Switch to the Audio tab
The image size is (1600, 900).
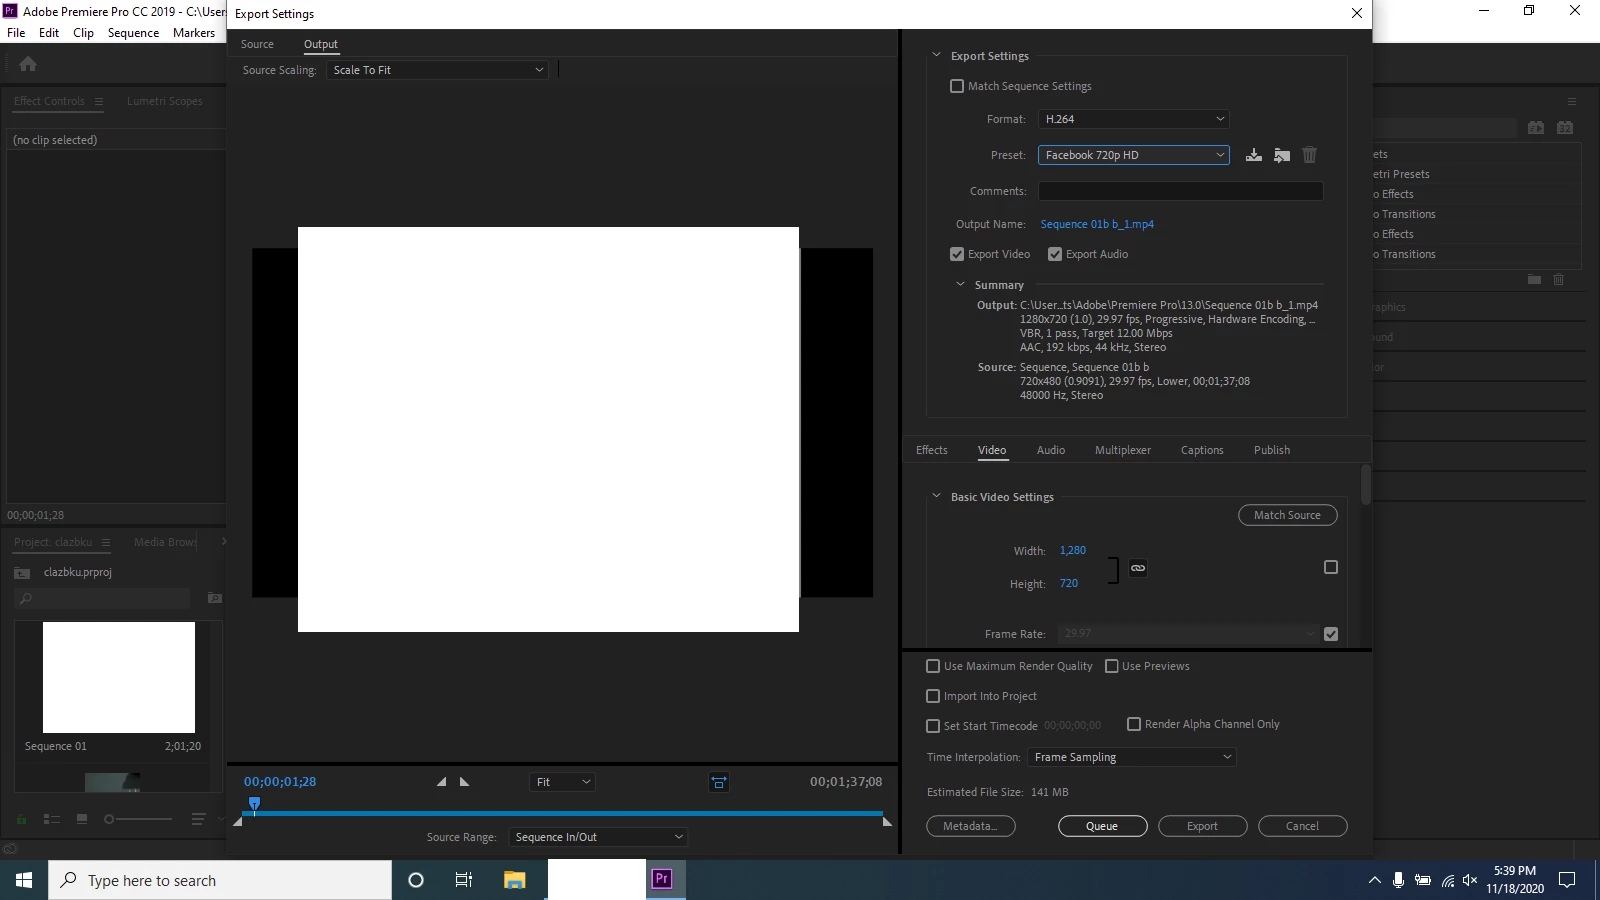(1051, 450)
